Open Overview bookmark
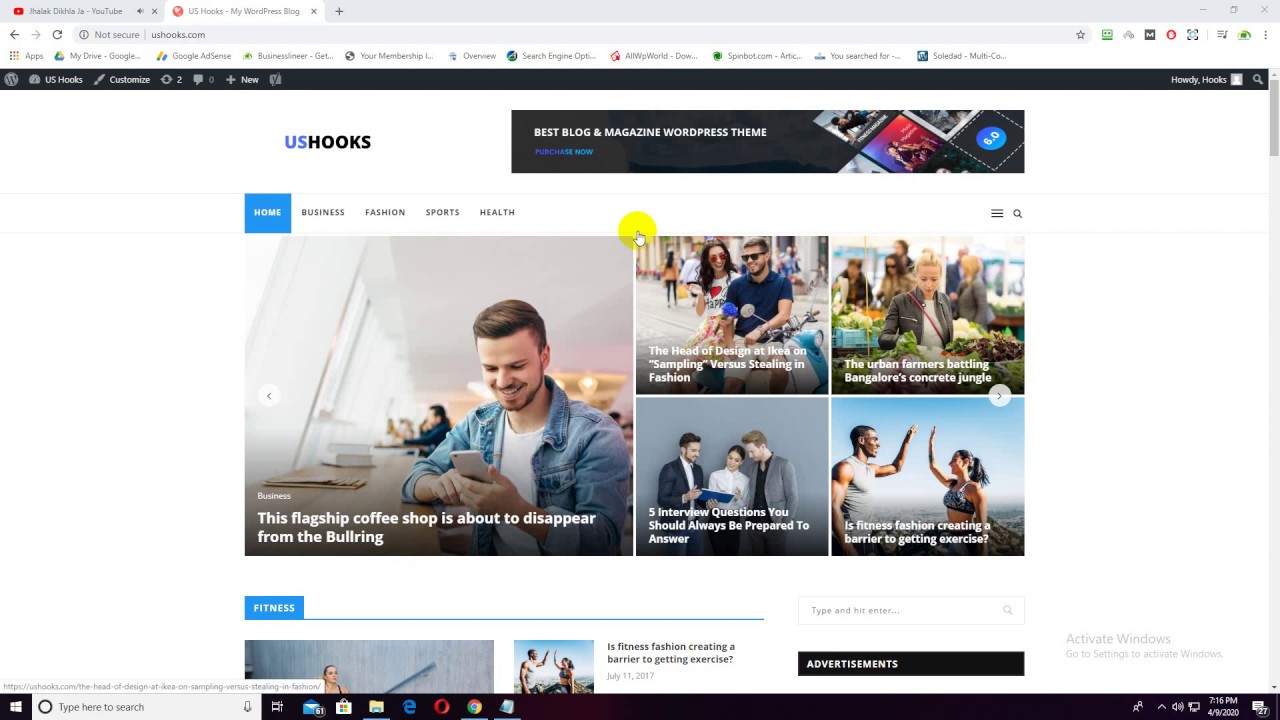 coord(472,56)
